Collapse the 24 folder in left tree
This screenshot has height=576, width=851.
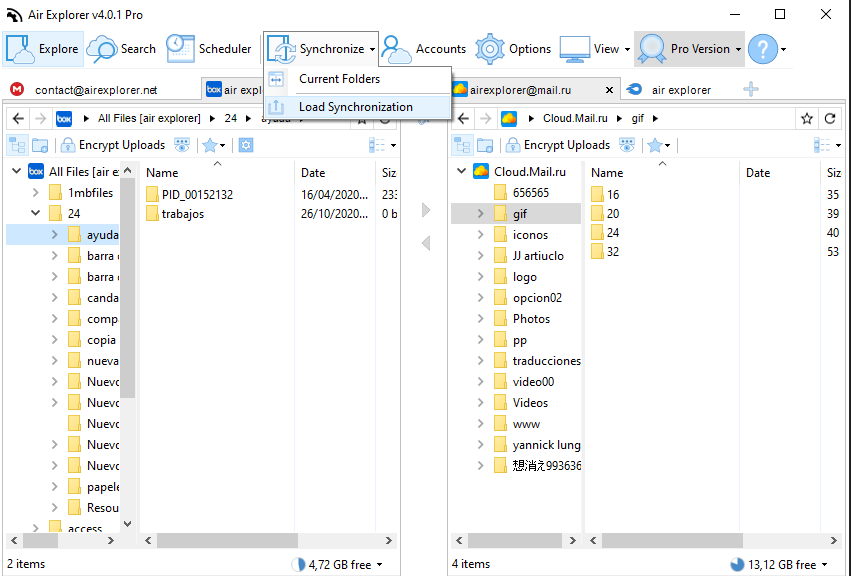point(36,213)
